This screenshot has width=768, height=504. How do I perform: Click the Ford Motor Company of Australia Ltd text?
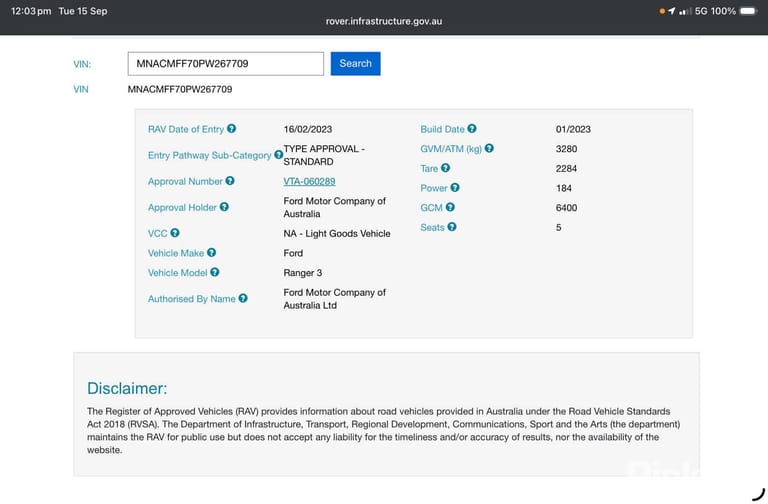tap(335, 299)
